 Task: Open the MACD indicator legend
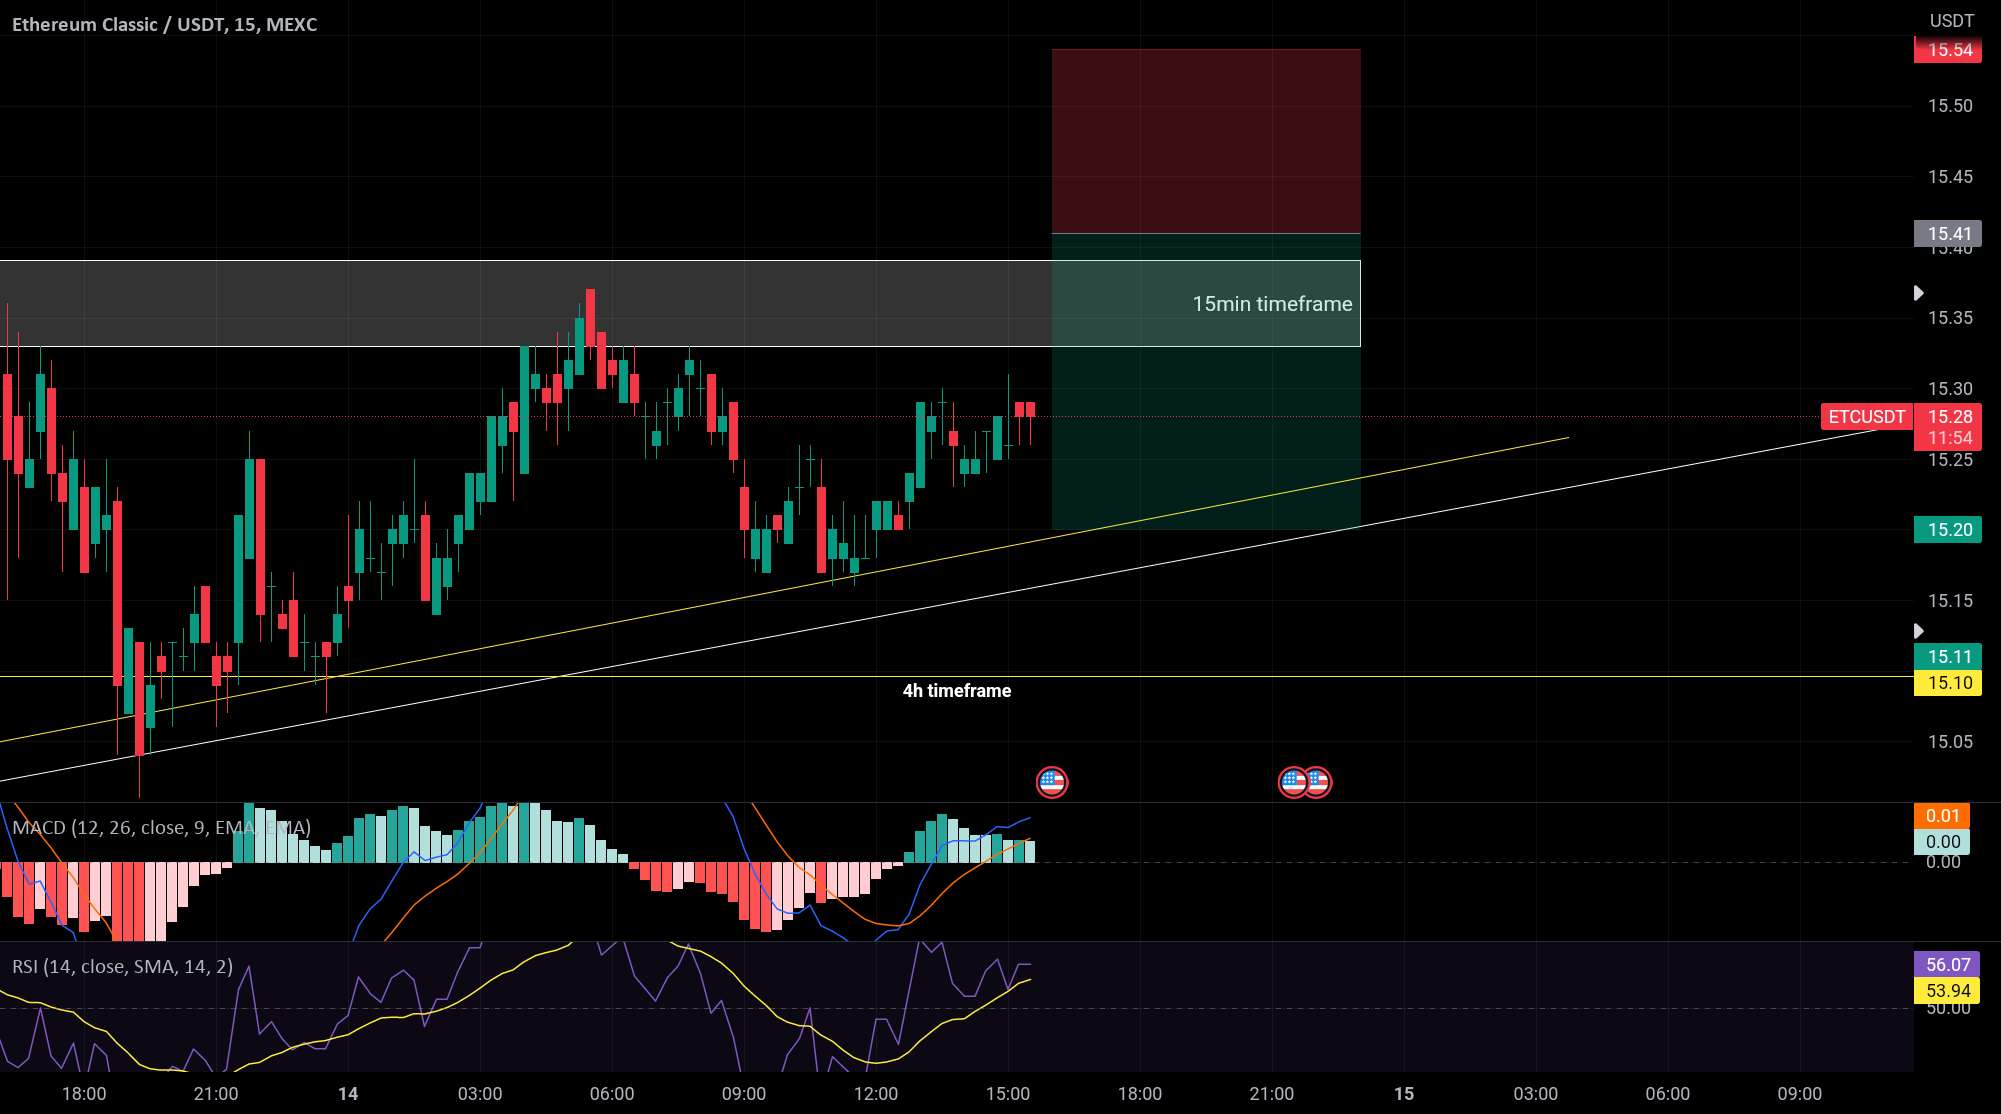(x=161, y=828)
